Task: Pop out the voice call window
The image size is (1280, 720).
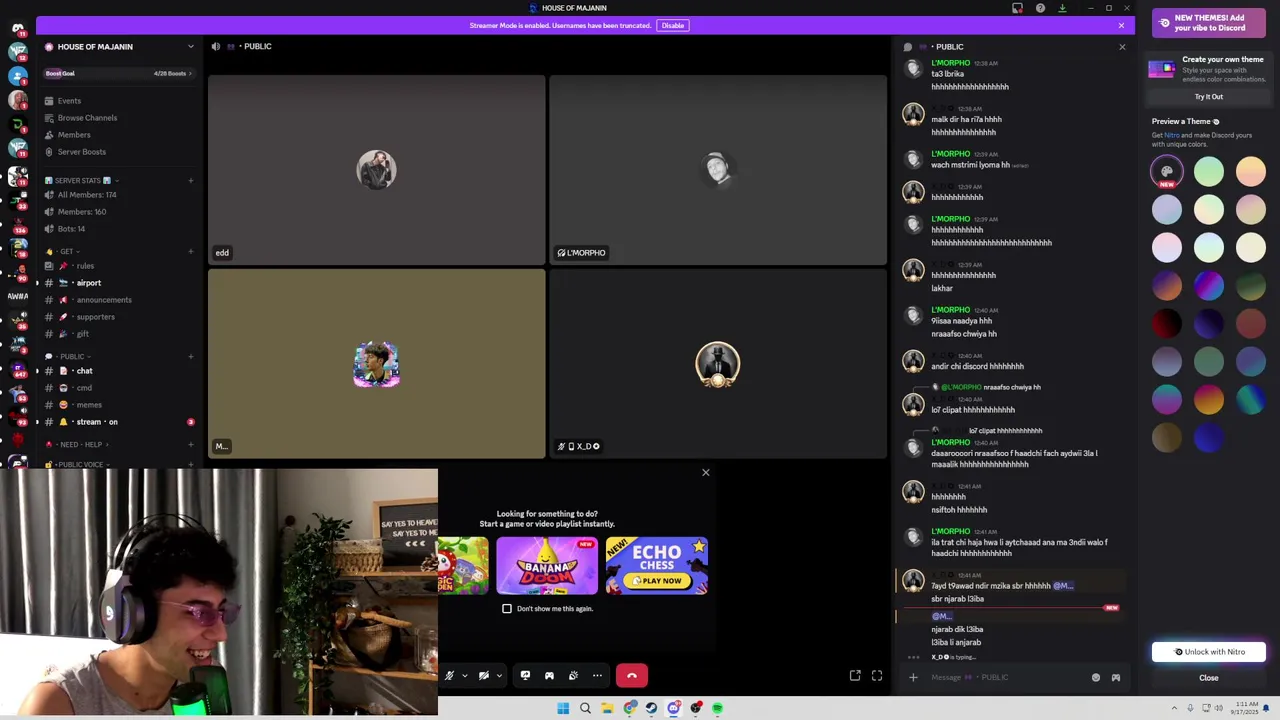Action: (855, 676)
